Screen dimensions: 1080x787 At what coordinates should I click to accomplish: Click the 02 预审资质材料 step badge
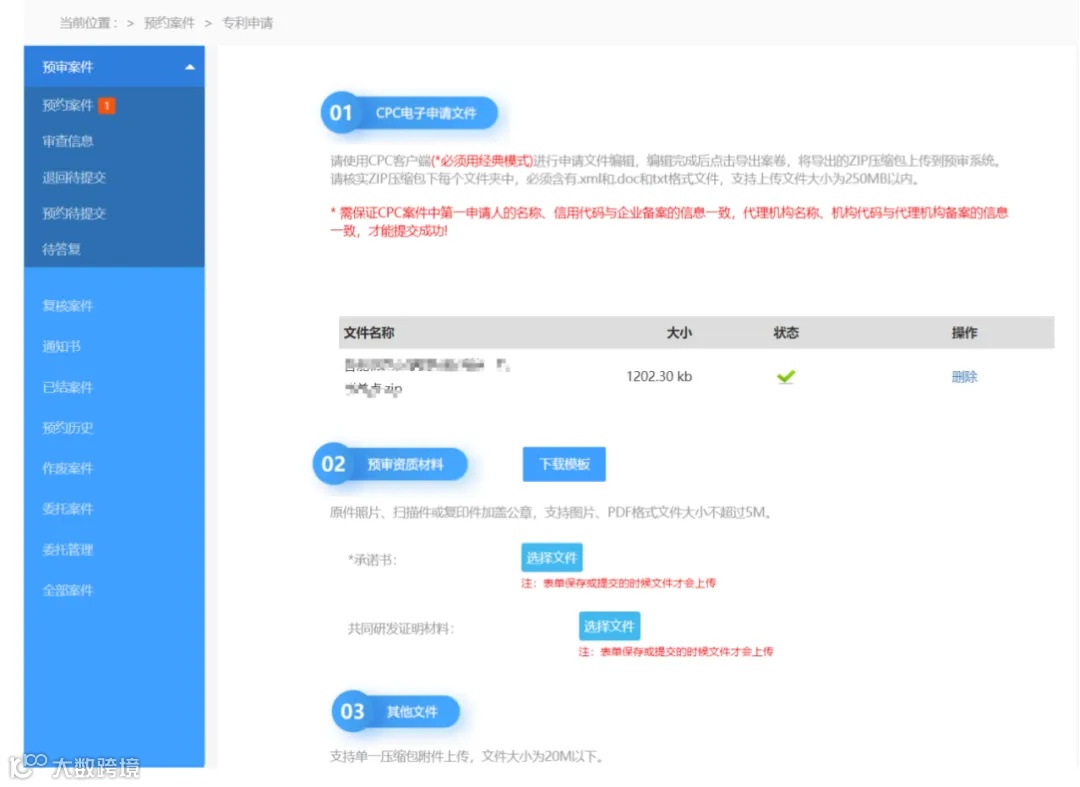pyautogui.click(x=391, y=464)
